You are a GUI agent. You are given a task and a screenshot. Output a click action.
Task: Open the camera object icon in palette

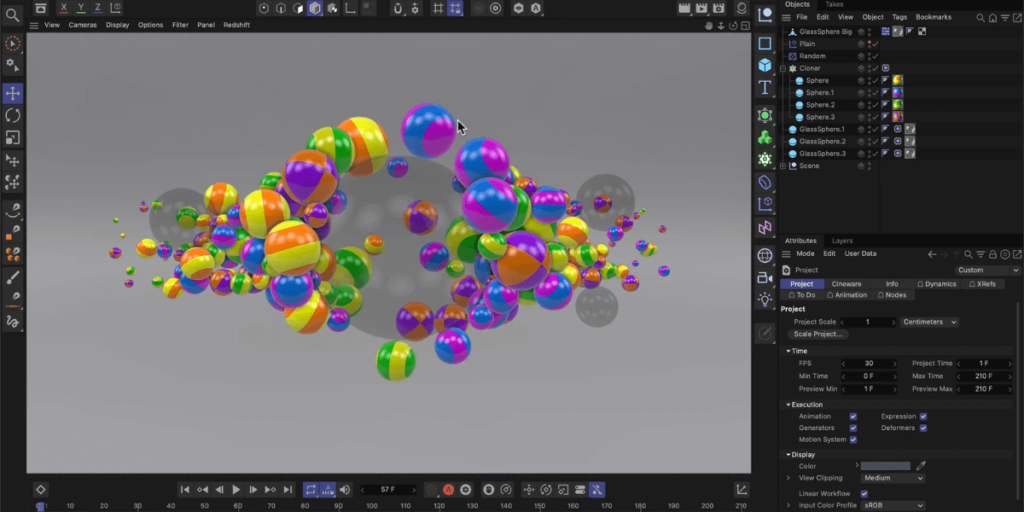[765, 278]
